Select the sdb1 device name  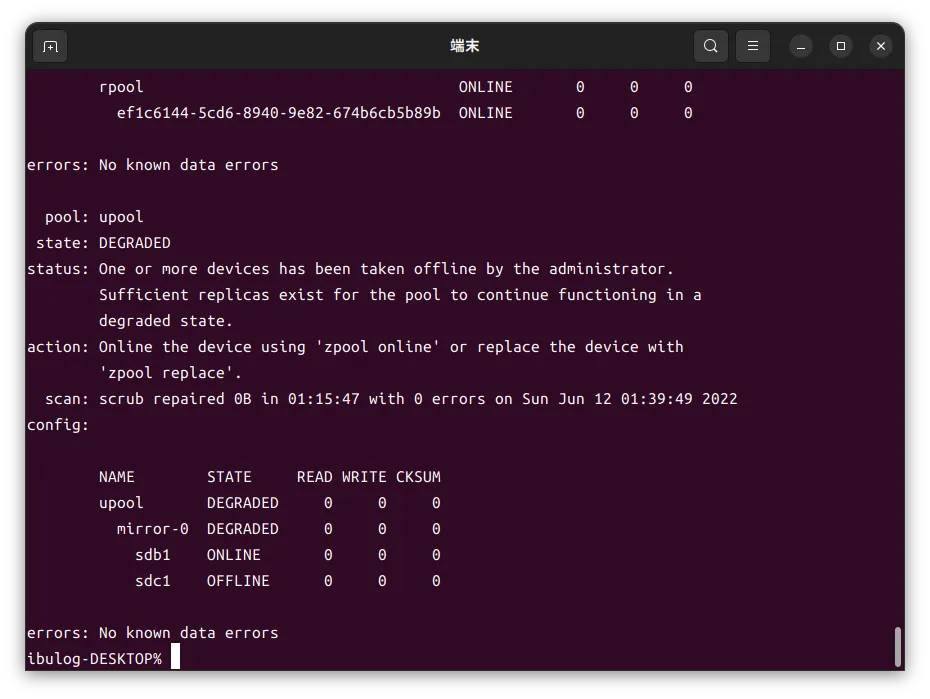(153, 555)
